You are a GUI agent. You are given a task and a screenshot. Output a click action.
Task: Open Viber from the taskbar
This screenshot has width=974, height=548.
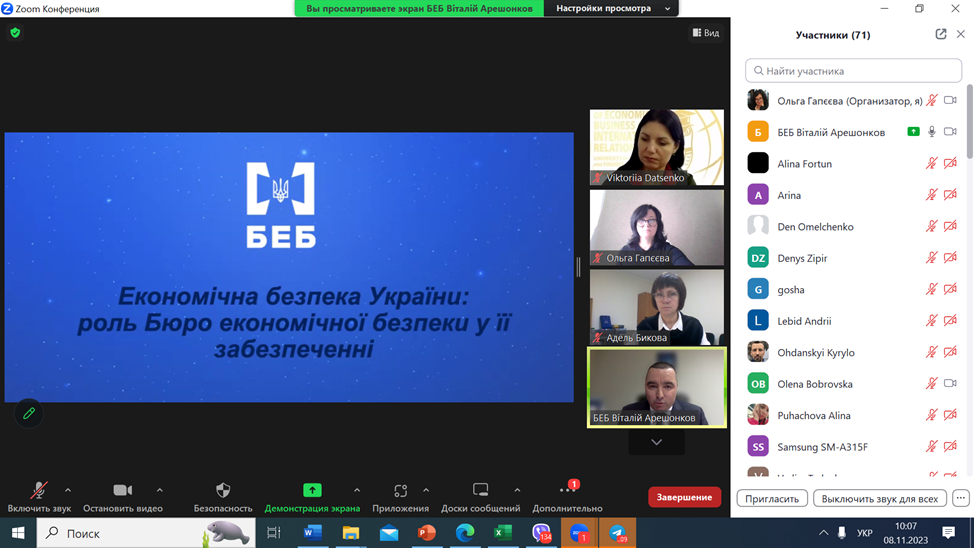[541, 533]
